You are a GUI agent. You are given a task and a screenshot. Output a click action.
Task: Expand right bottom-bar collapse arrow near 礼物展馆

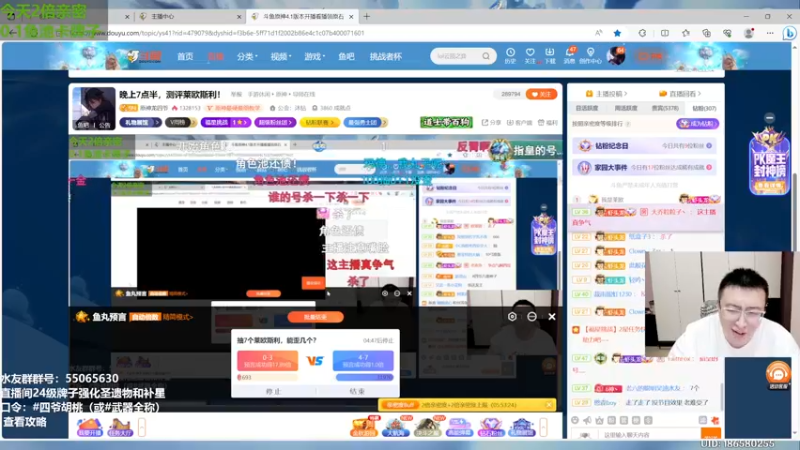point(544,427)
